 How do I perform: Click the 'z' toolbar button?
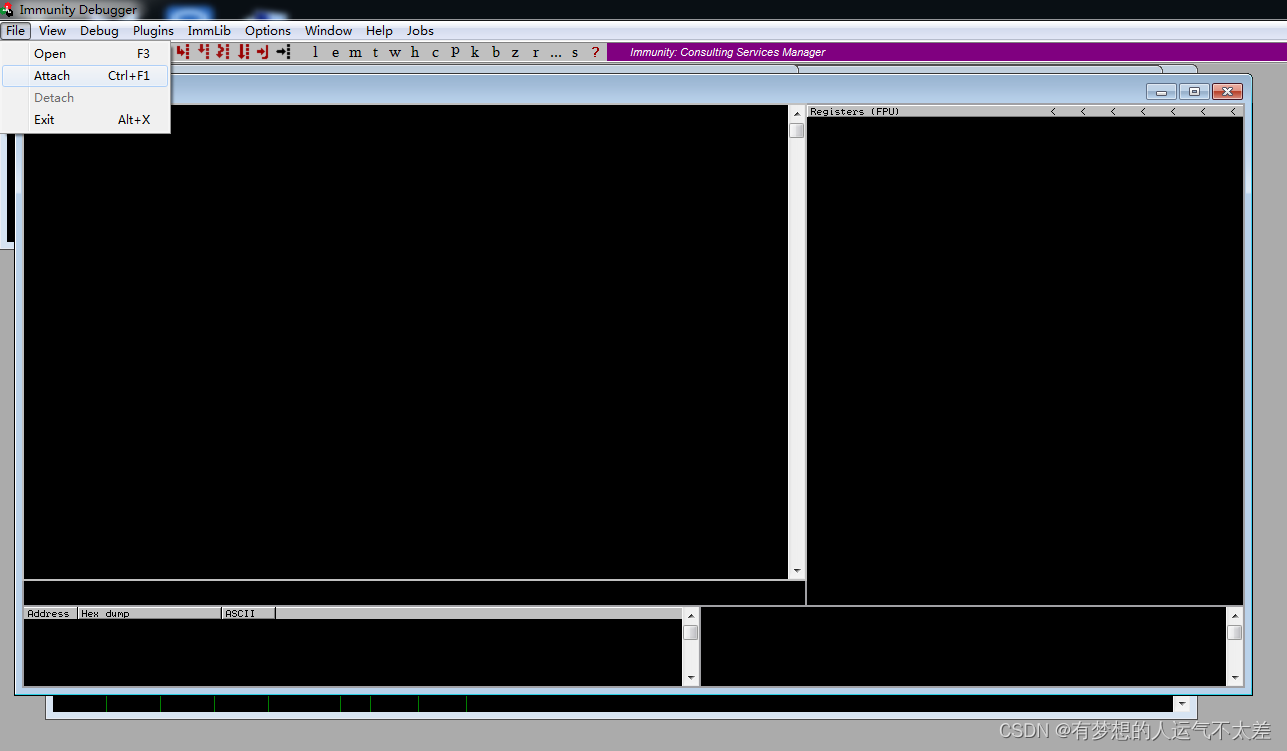515,52
